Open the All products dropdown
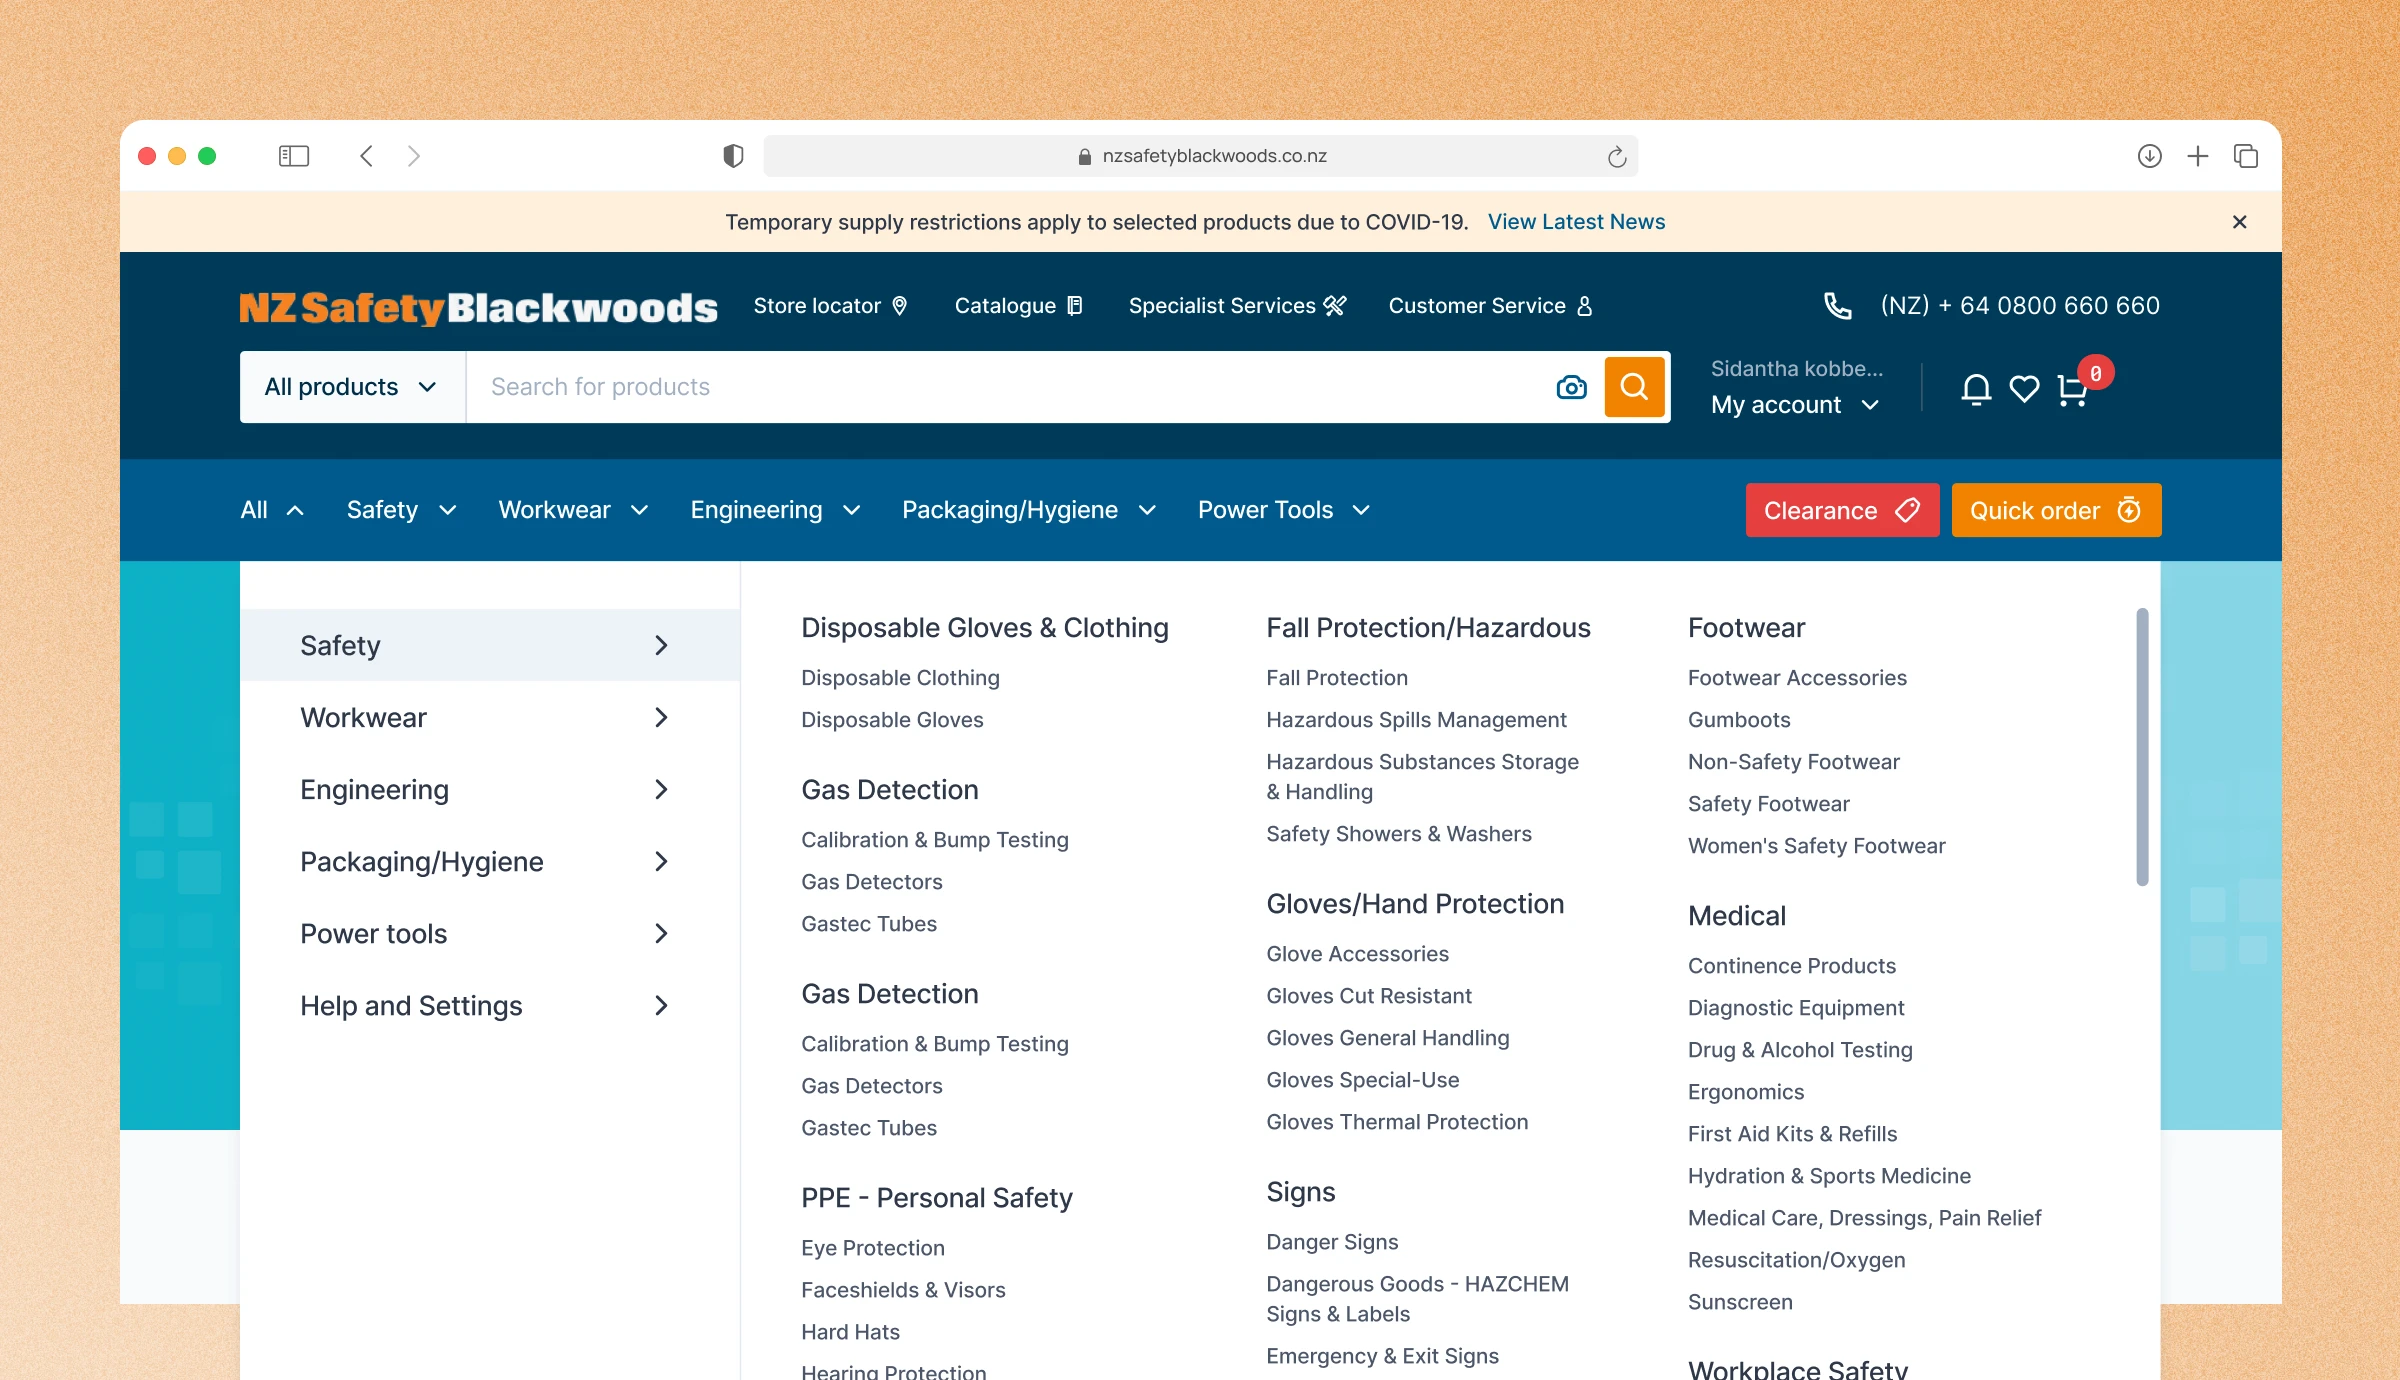The height and width of the screenshot is (1380, 2400). coord(352,387)
